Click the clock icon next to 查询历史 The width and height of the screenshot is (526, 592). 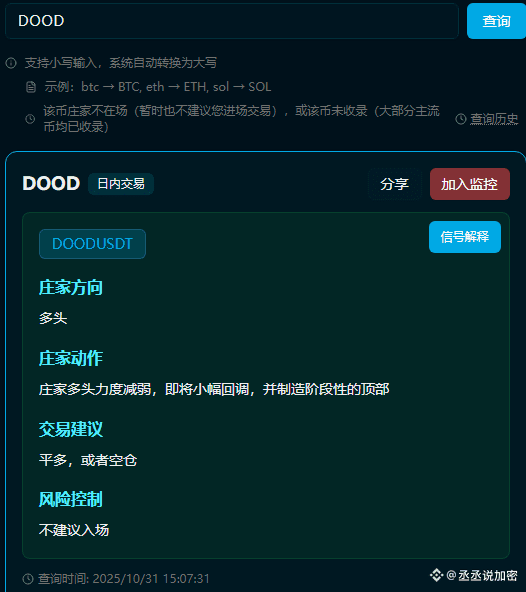point(461,119)
